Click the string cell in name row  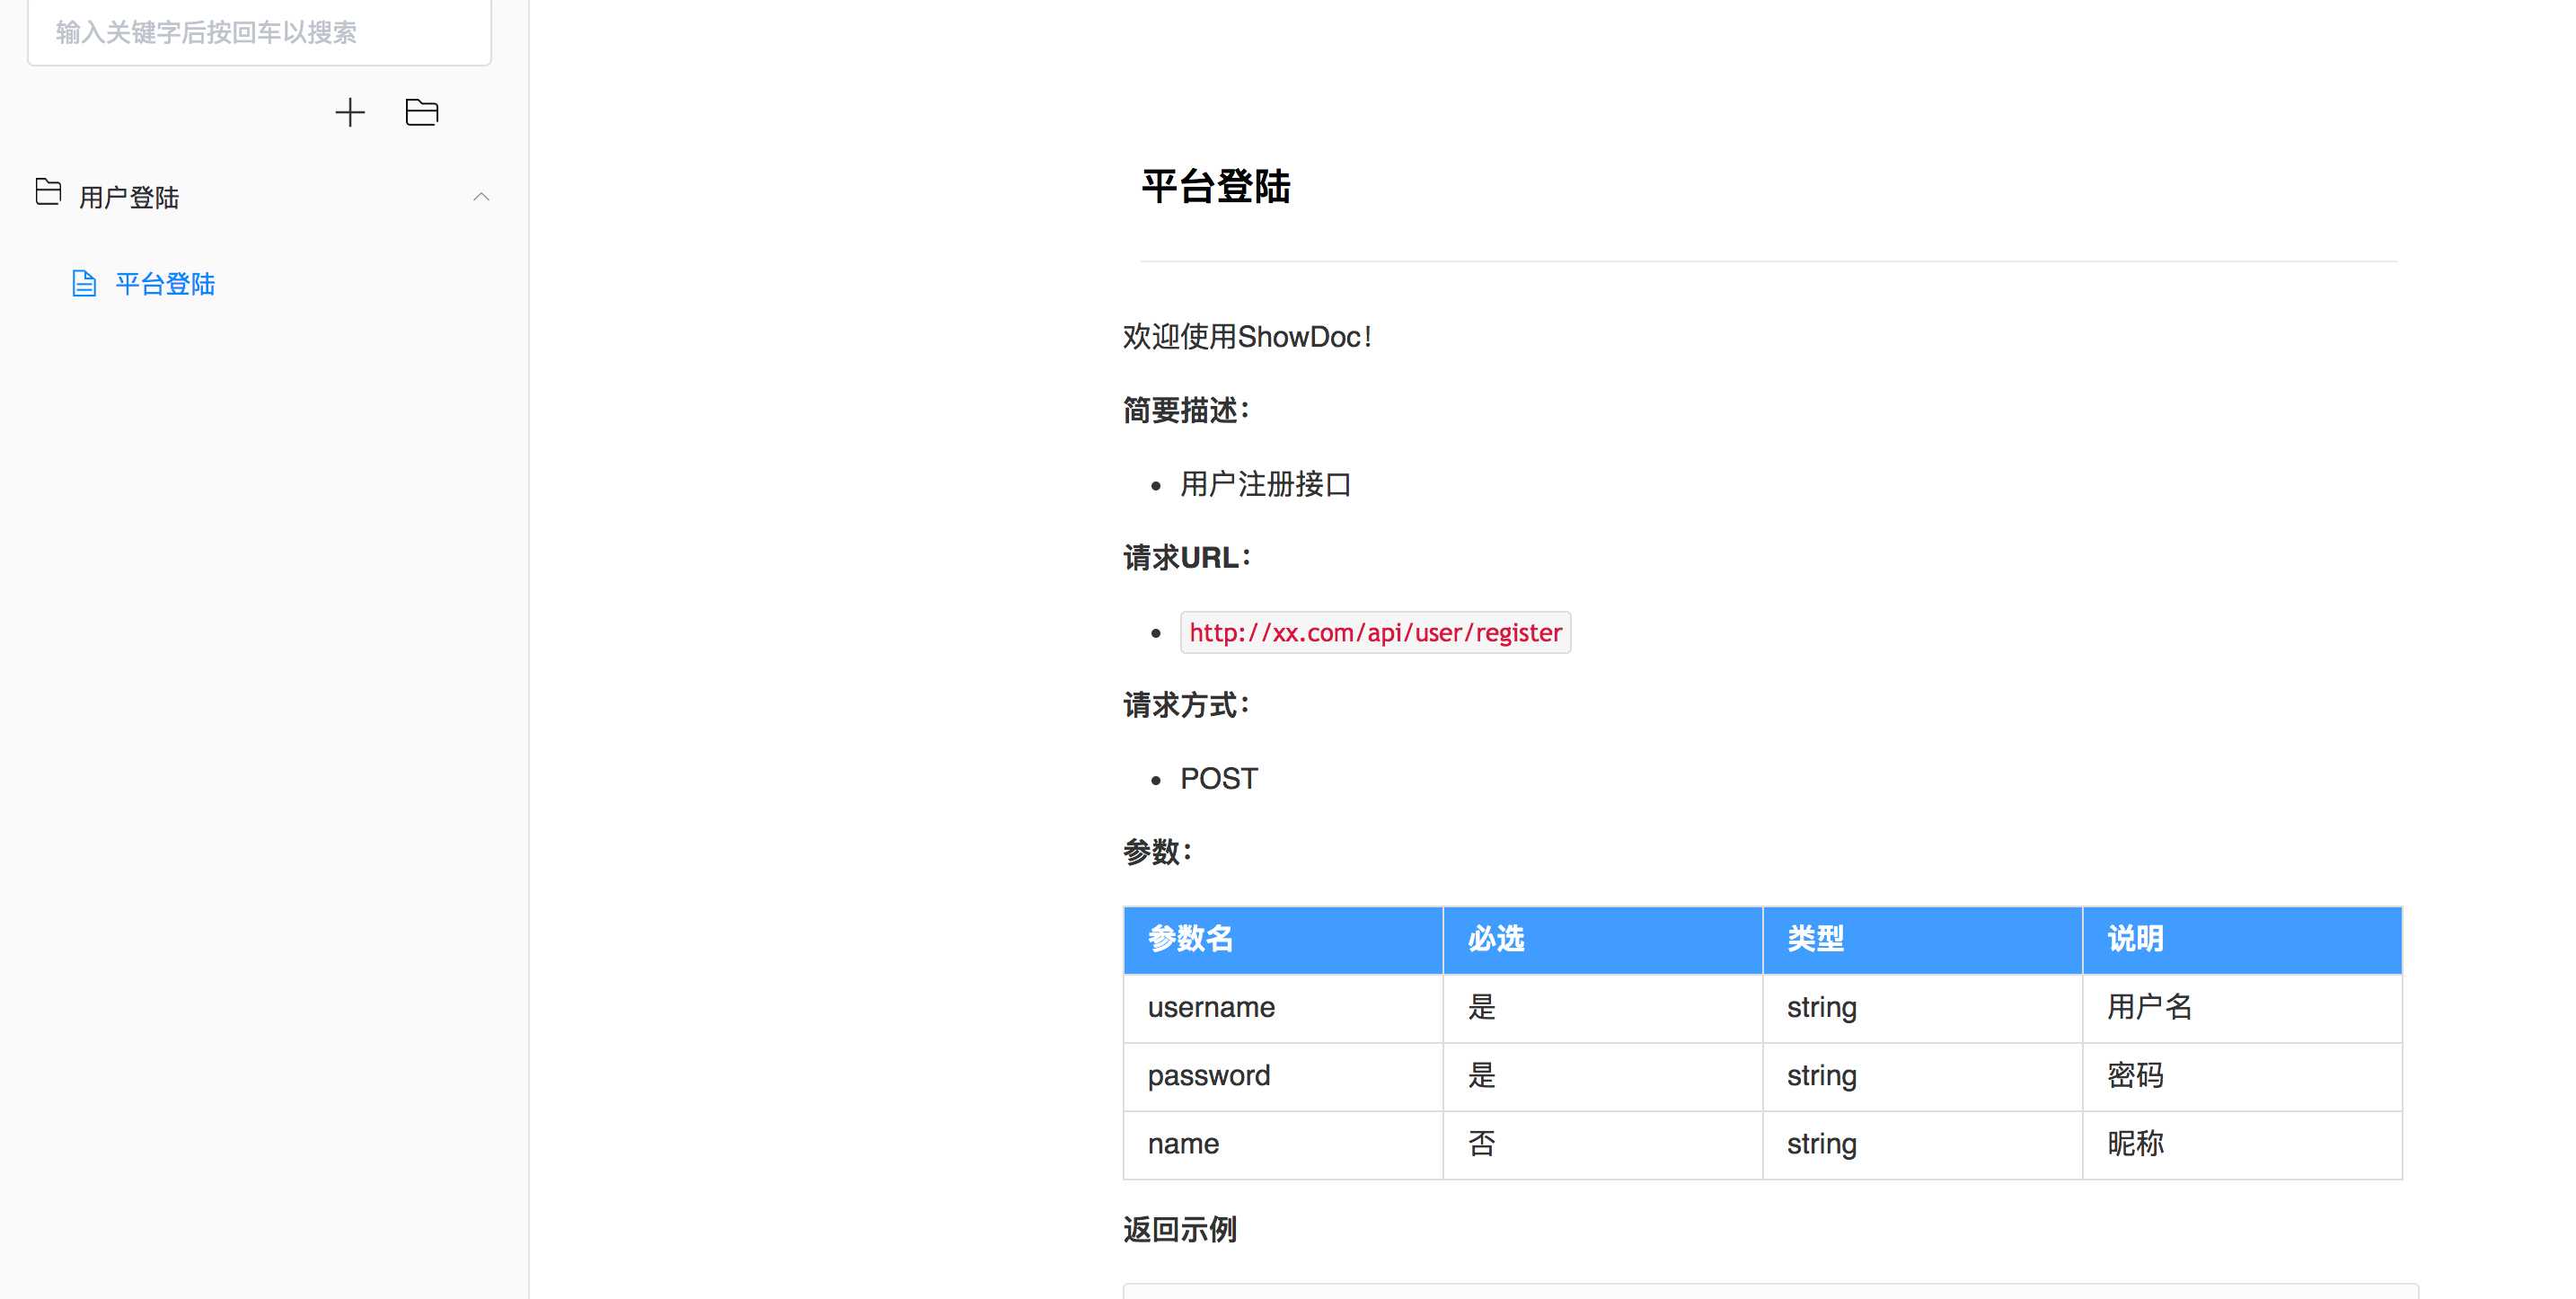coord(1923,1145)
